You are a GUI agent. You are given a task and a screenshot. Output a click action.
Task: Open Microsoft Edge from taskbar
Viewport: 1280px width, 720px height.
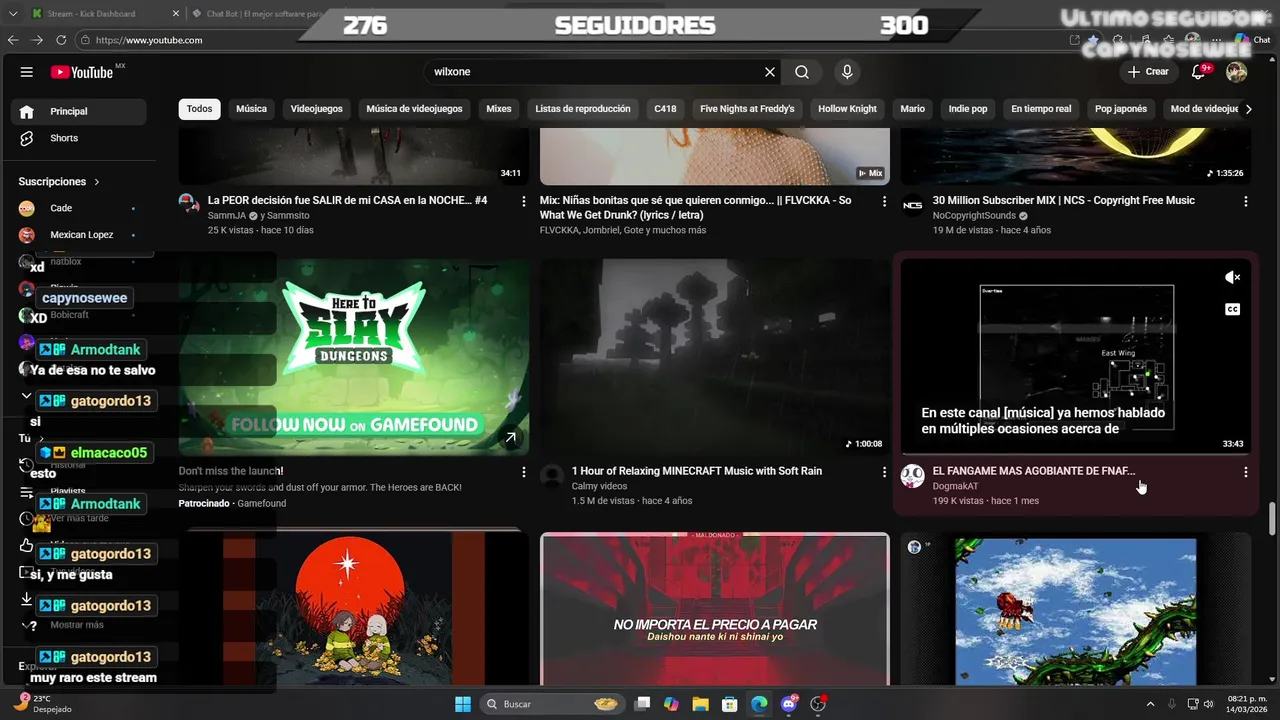point(759,704)
